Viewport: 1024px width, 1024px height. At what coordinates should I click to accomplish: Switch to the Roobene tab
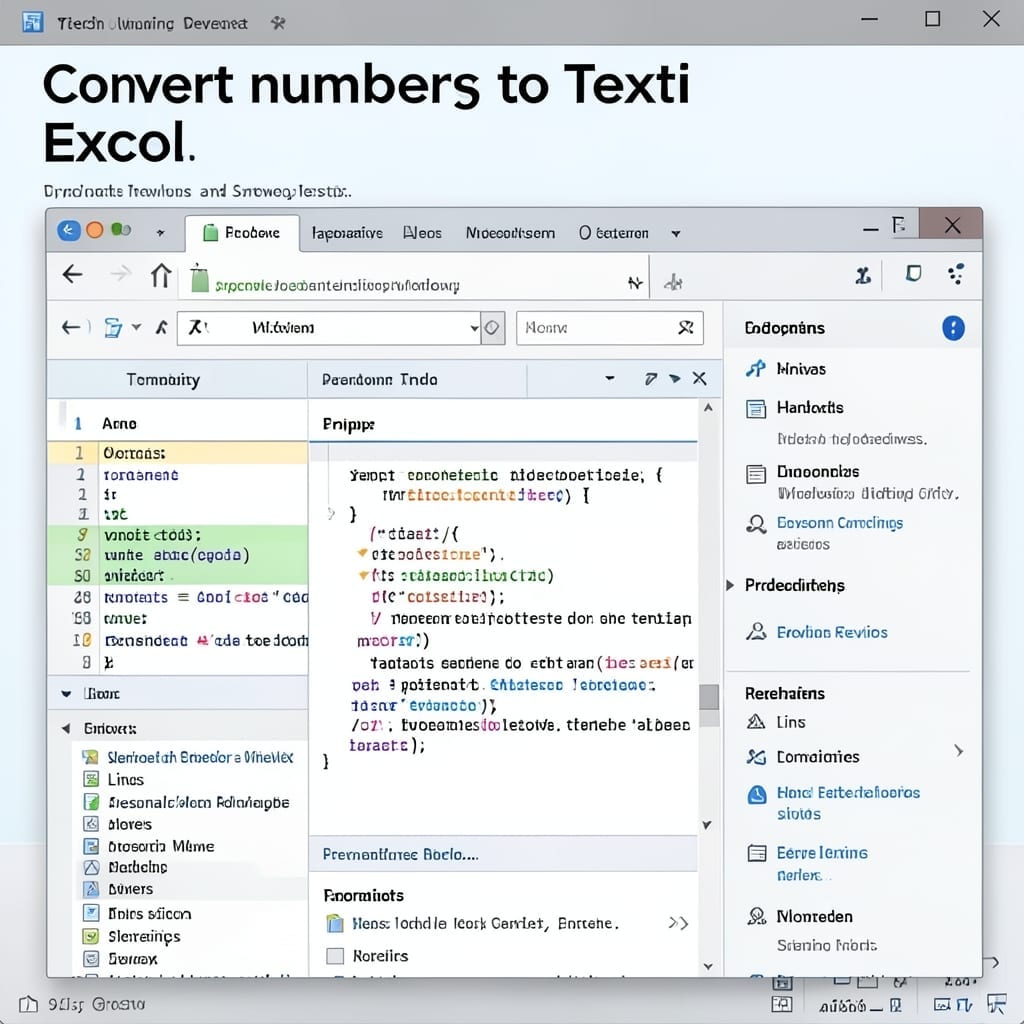tap(242, 233)
